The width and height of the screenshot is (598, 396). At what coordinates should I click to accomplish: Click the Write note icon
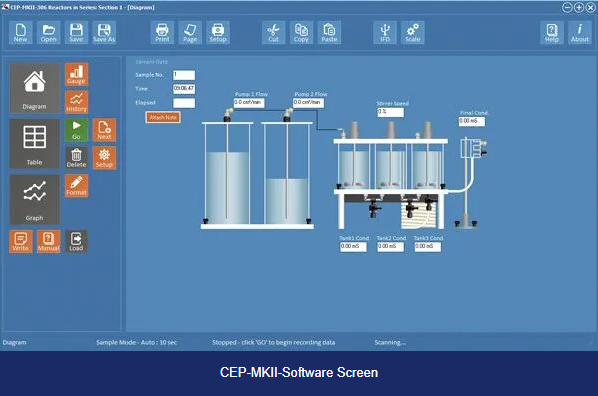click(21, 241)
